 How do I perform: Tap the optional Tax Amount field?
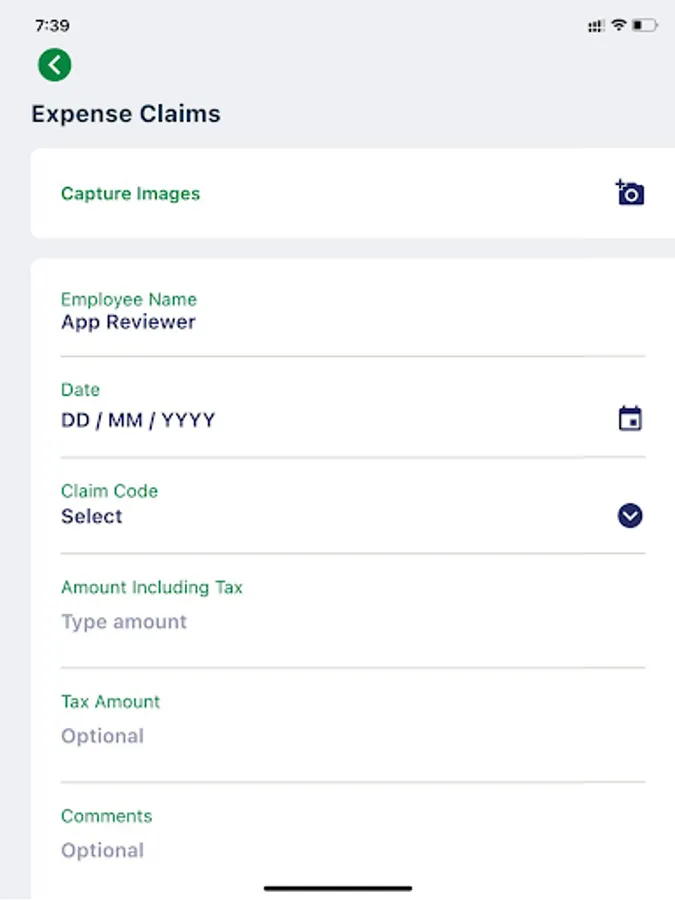pyautogui.click(x=103, y=735)
